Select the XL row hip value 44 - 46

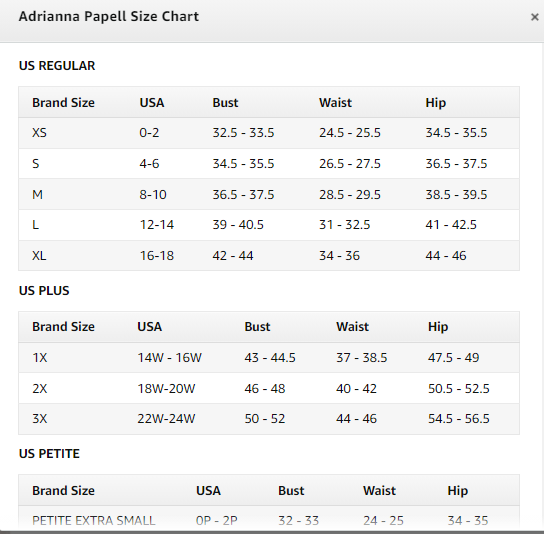point(446,256)
